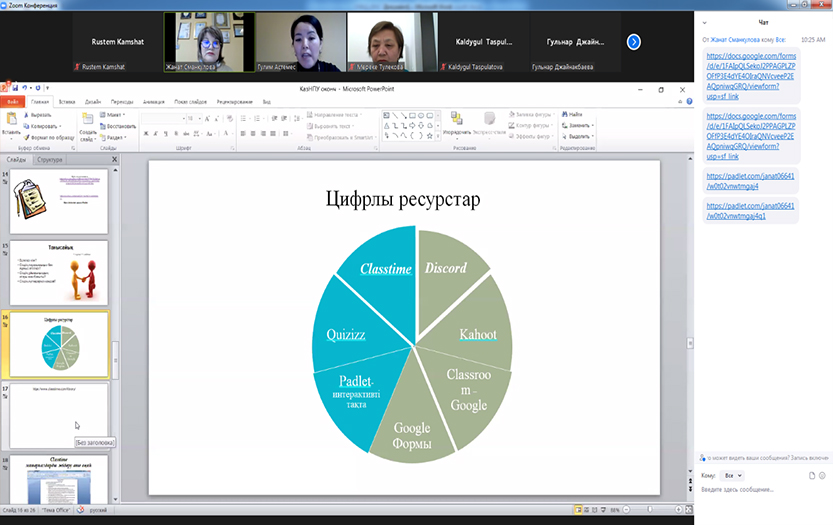Open the chat recipient 'Все' dropdown
This screenshot has width=833, height=525.
pyautogui.click(x=733, y=476)
